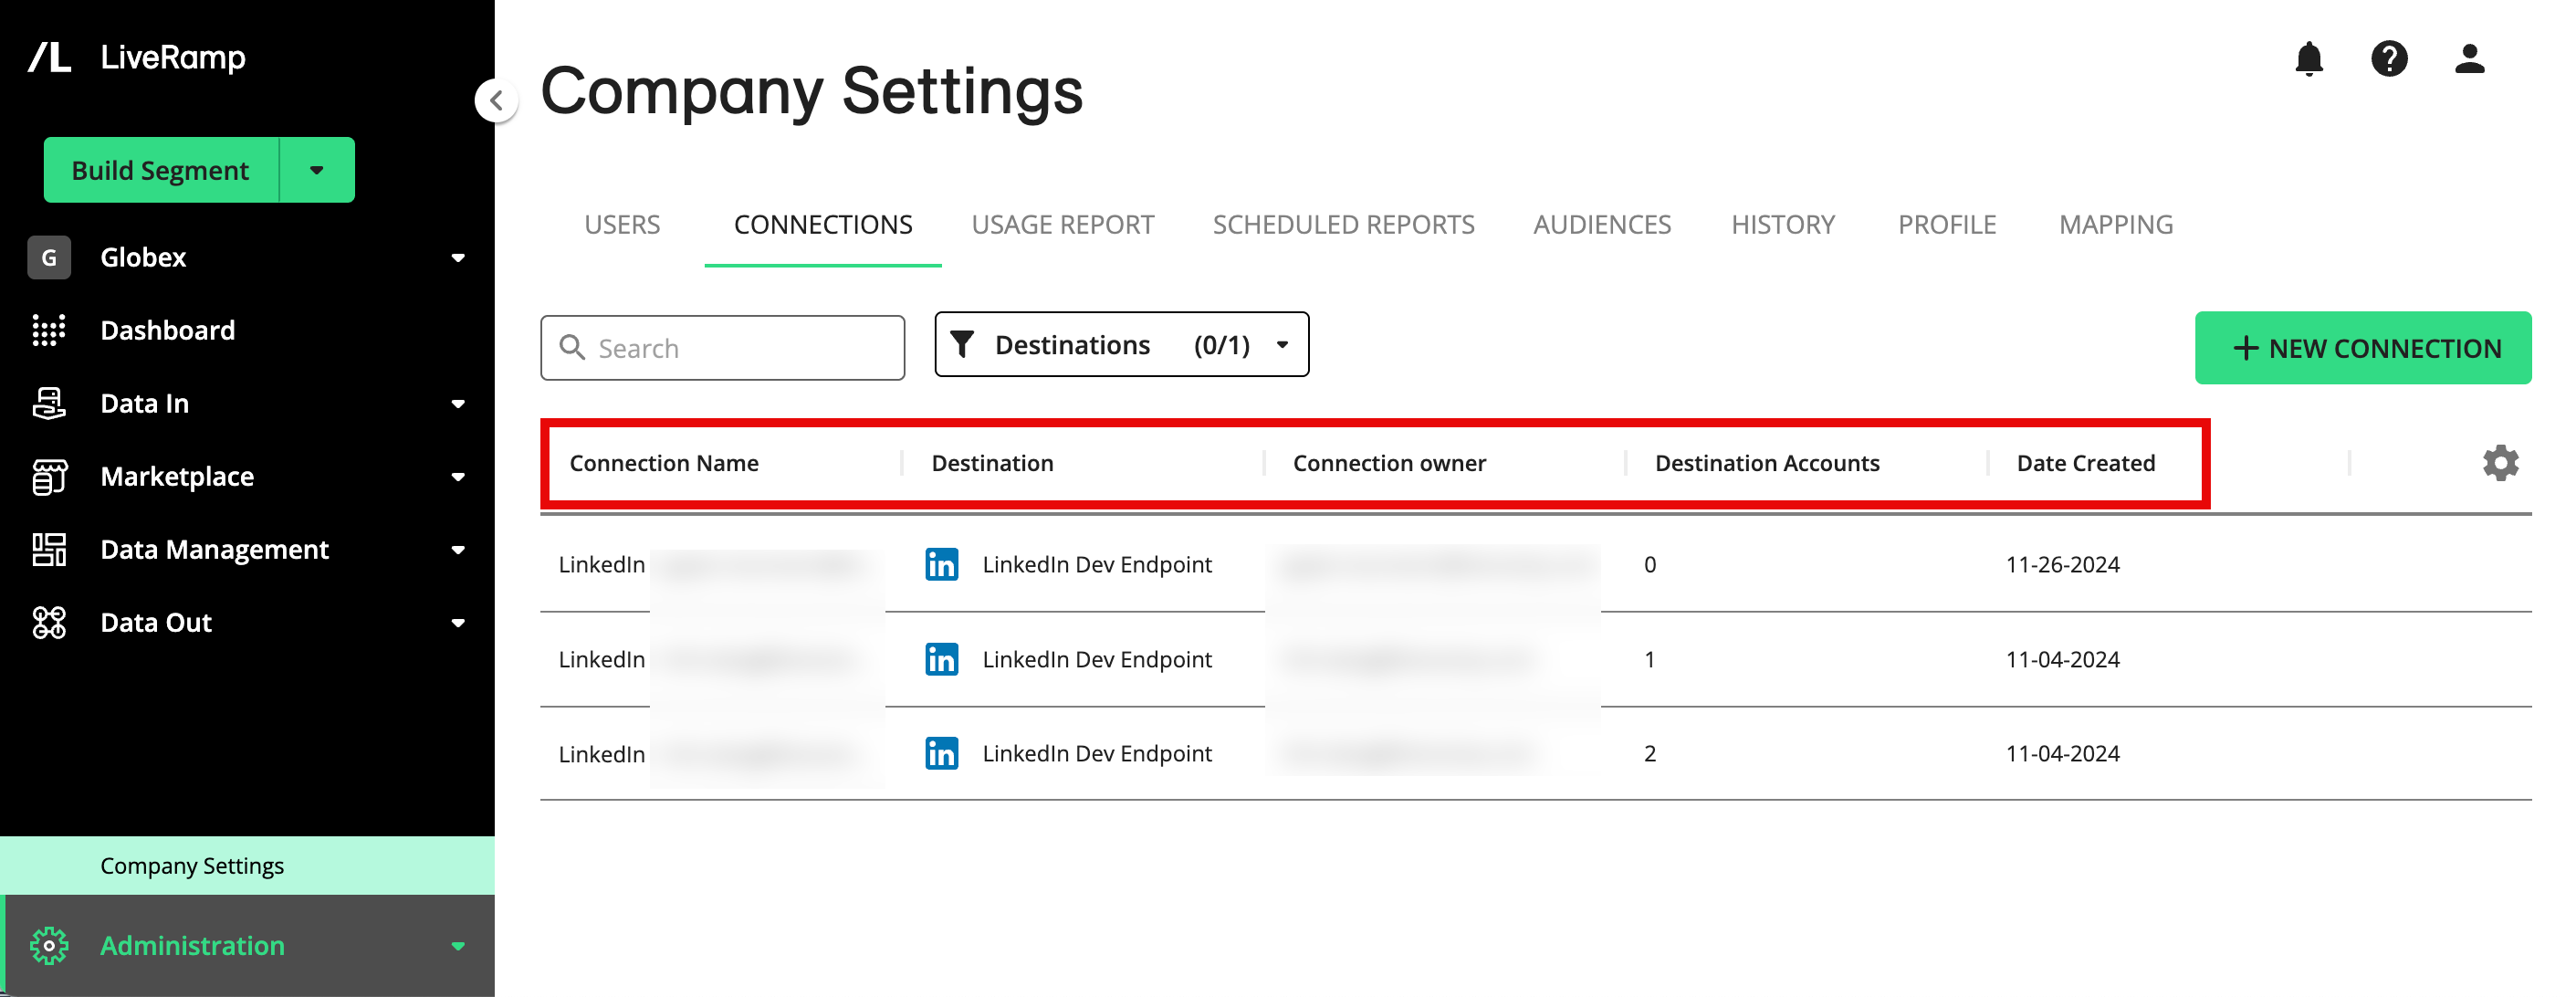
Task: Open the Destinations filter dropdown
Action: 1121,344
